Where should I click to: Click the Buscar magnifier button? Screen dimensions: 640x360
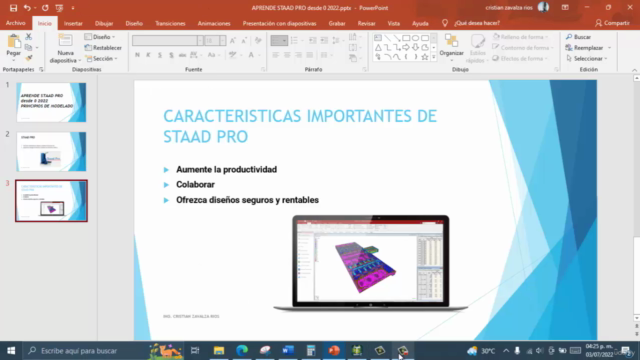point(578,37)
